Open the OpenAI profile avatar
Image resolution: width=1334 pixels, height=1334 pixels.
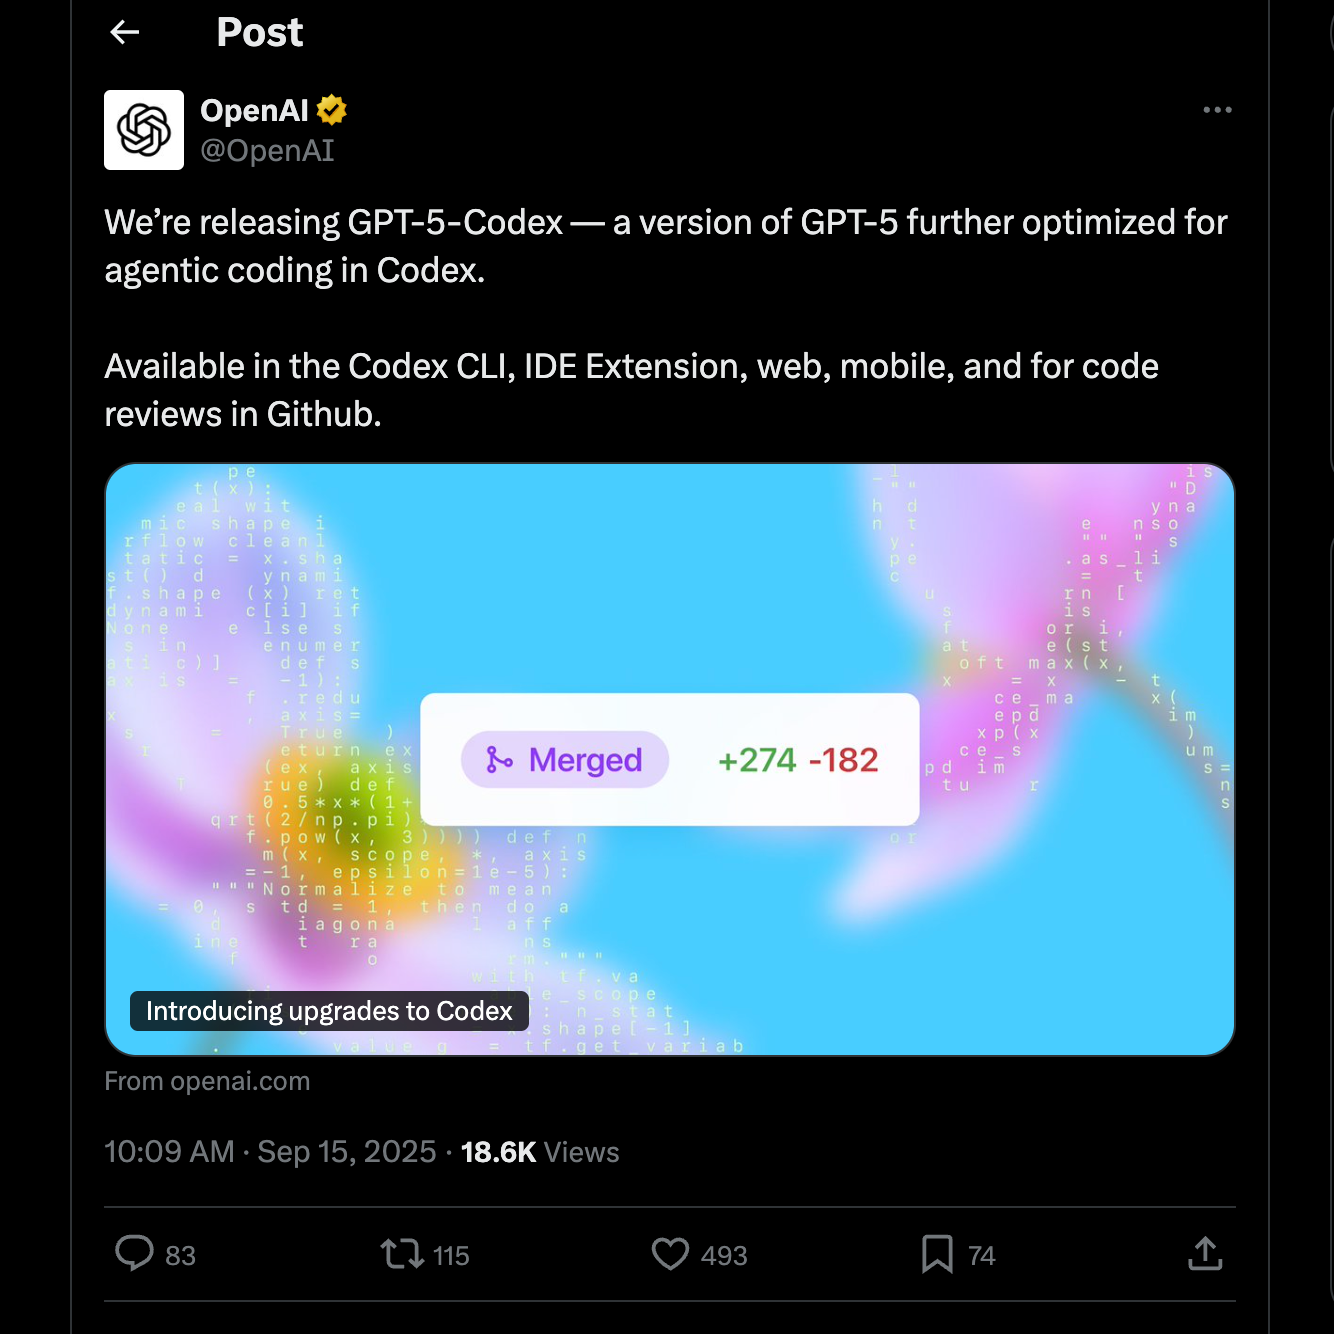point(144,130)
